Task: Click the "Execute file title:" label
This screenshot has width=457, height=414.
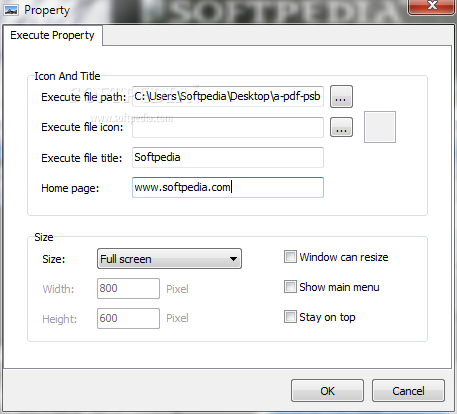Action: coord(82,158)
